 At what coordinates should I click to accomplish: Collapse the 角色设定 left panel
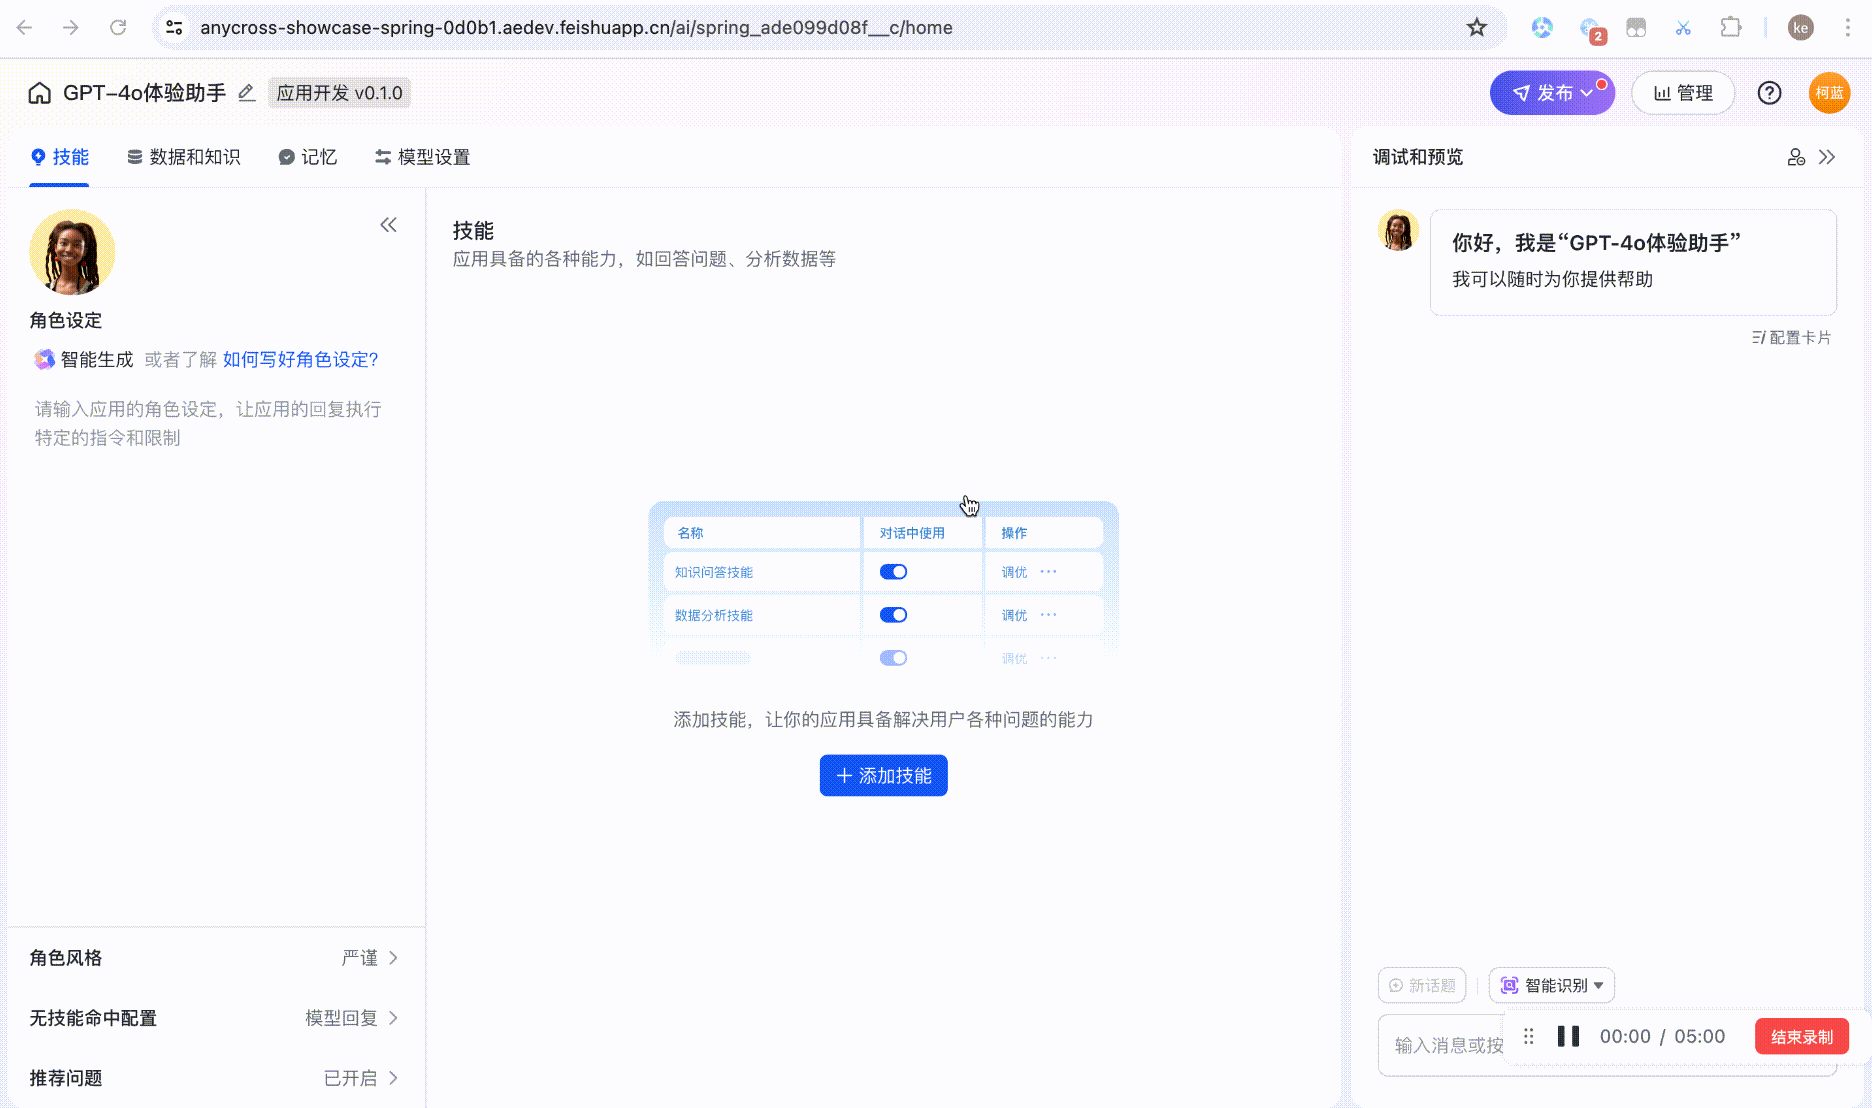point(388,225)
